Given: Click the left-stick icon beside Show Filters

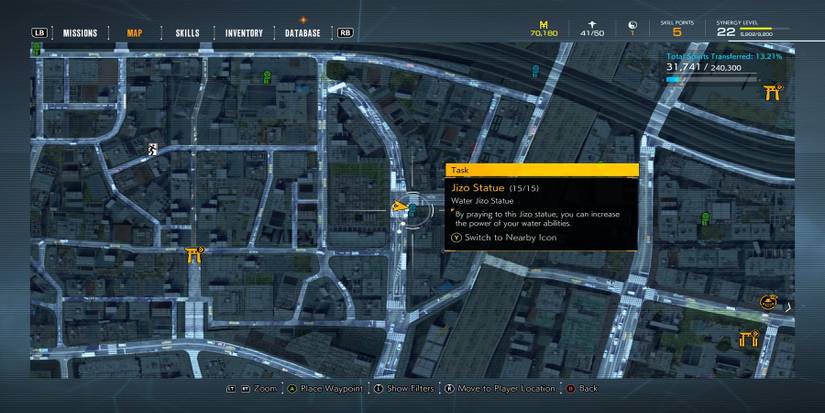Looking at the screenshot, I should pyautogui.click(x=378, y=389).
